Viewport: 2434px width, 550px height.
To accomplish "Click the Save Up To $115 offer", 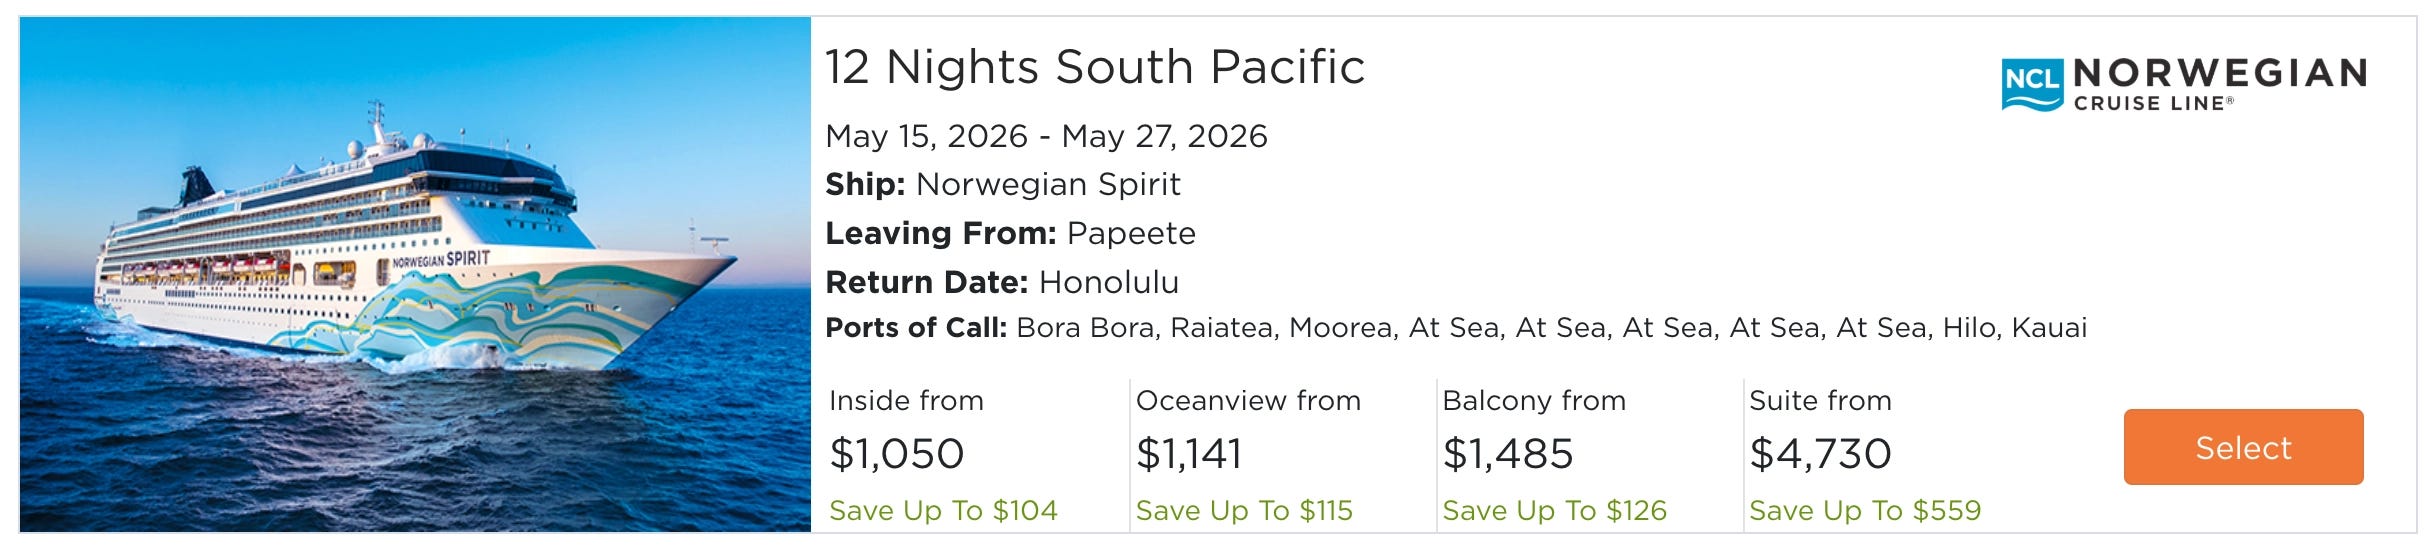I will coord(1244,510).
